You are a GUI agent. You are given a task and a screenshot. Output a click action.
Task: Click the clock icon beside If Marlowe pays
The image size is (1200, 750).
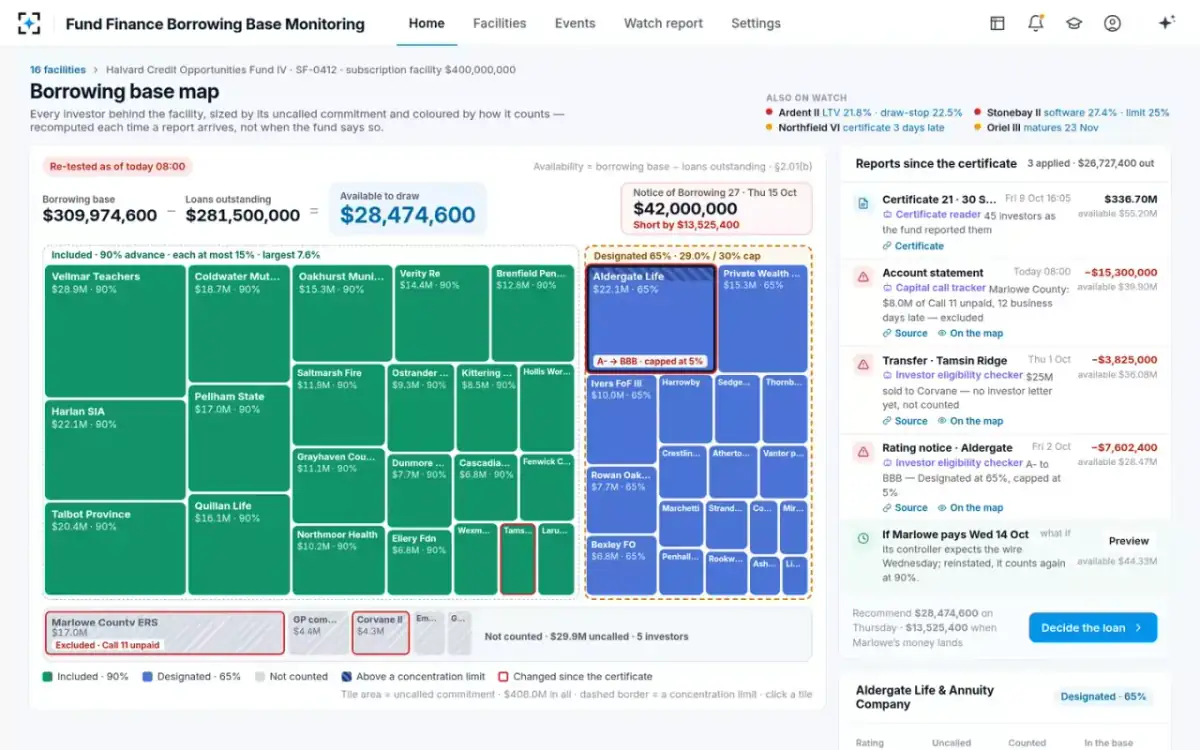pyautogui.click(x=863, y=538)
